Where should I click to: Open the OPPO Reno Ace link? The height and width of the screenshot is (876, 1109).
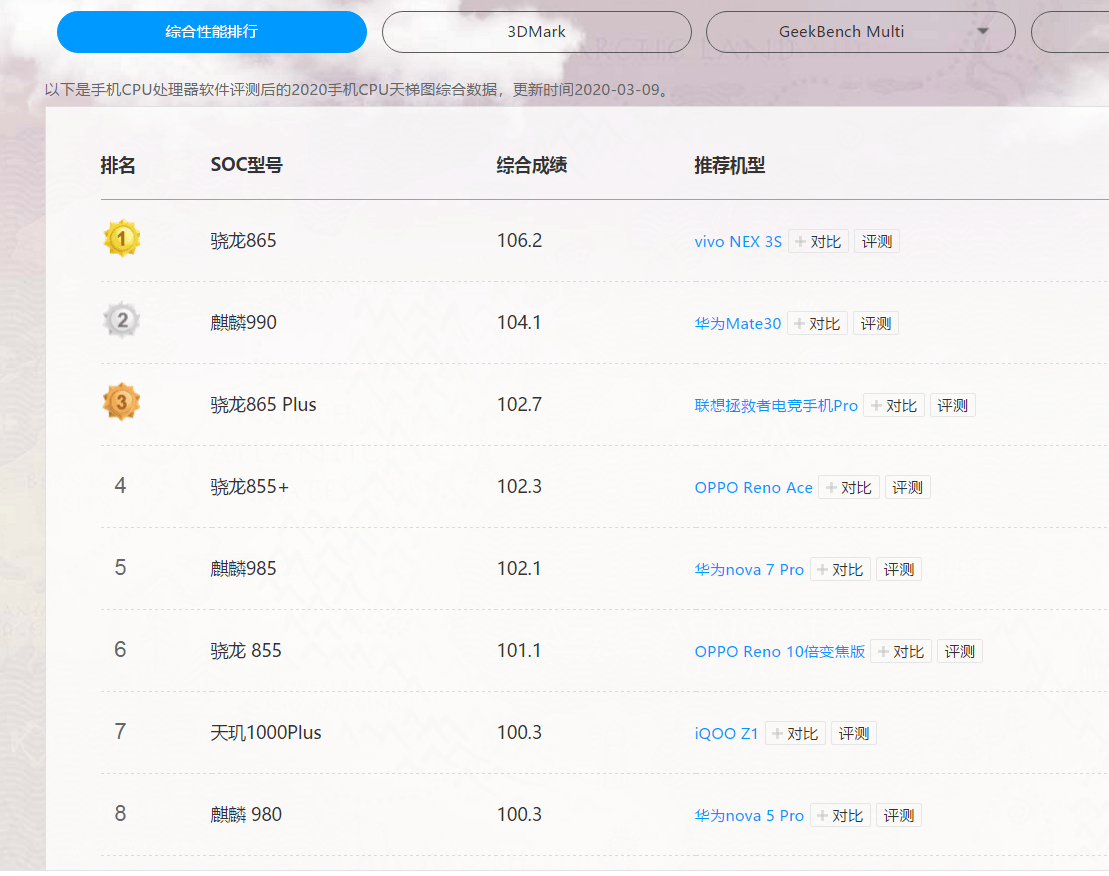click(x=753, y=488)
